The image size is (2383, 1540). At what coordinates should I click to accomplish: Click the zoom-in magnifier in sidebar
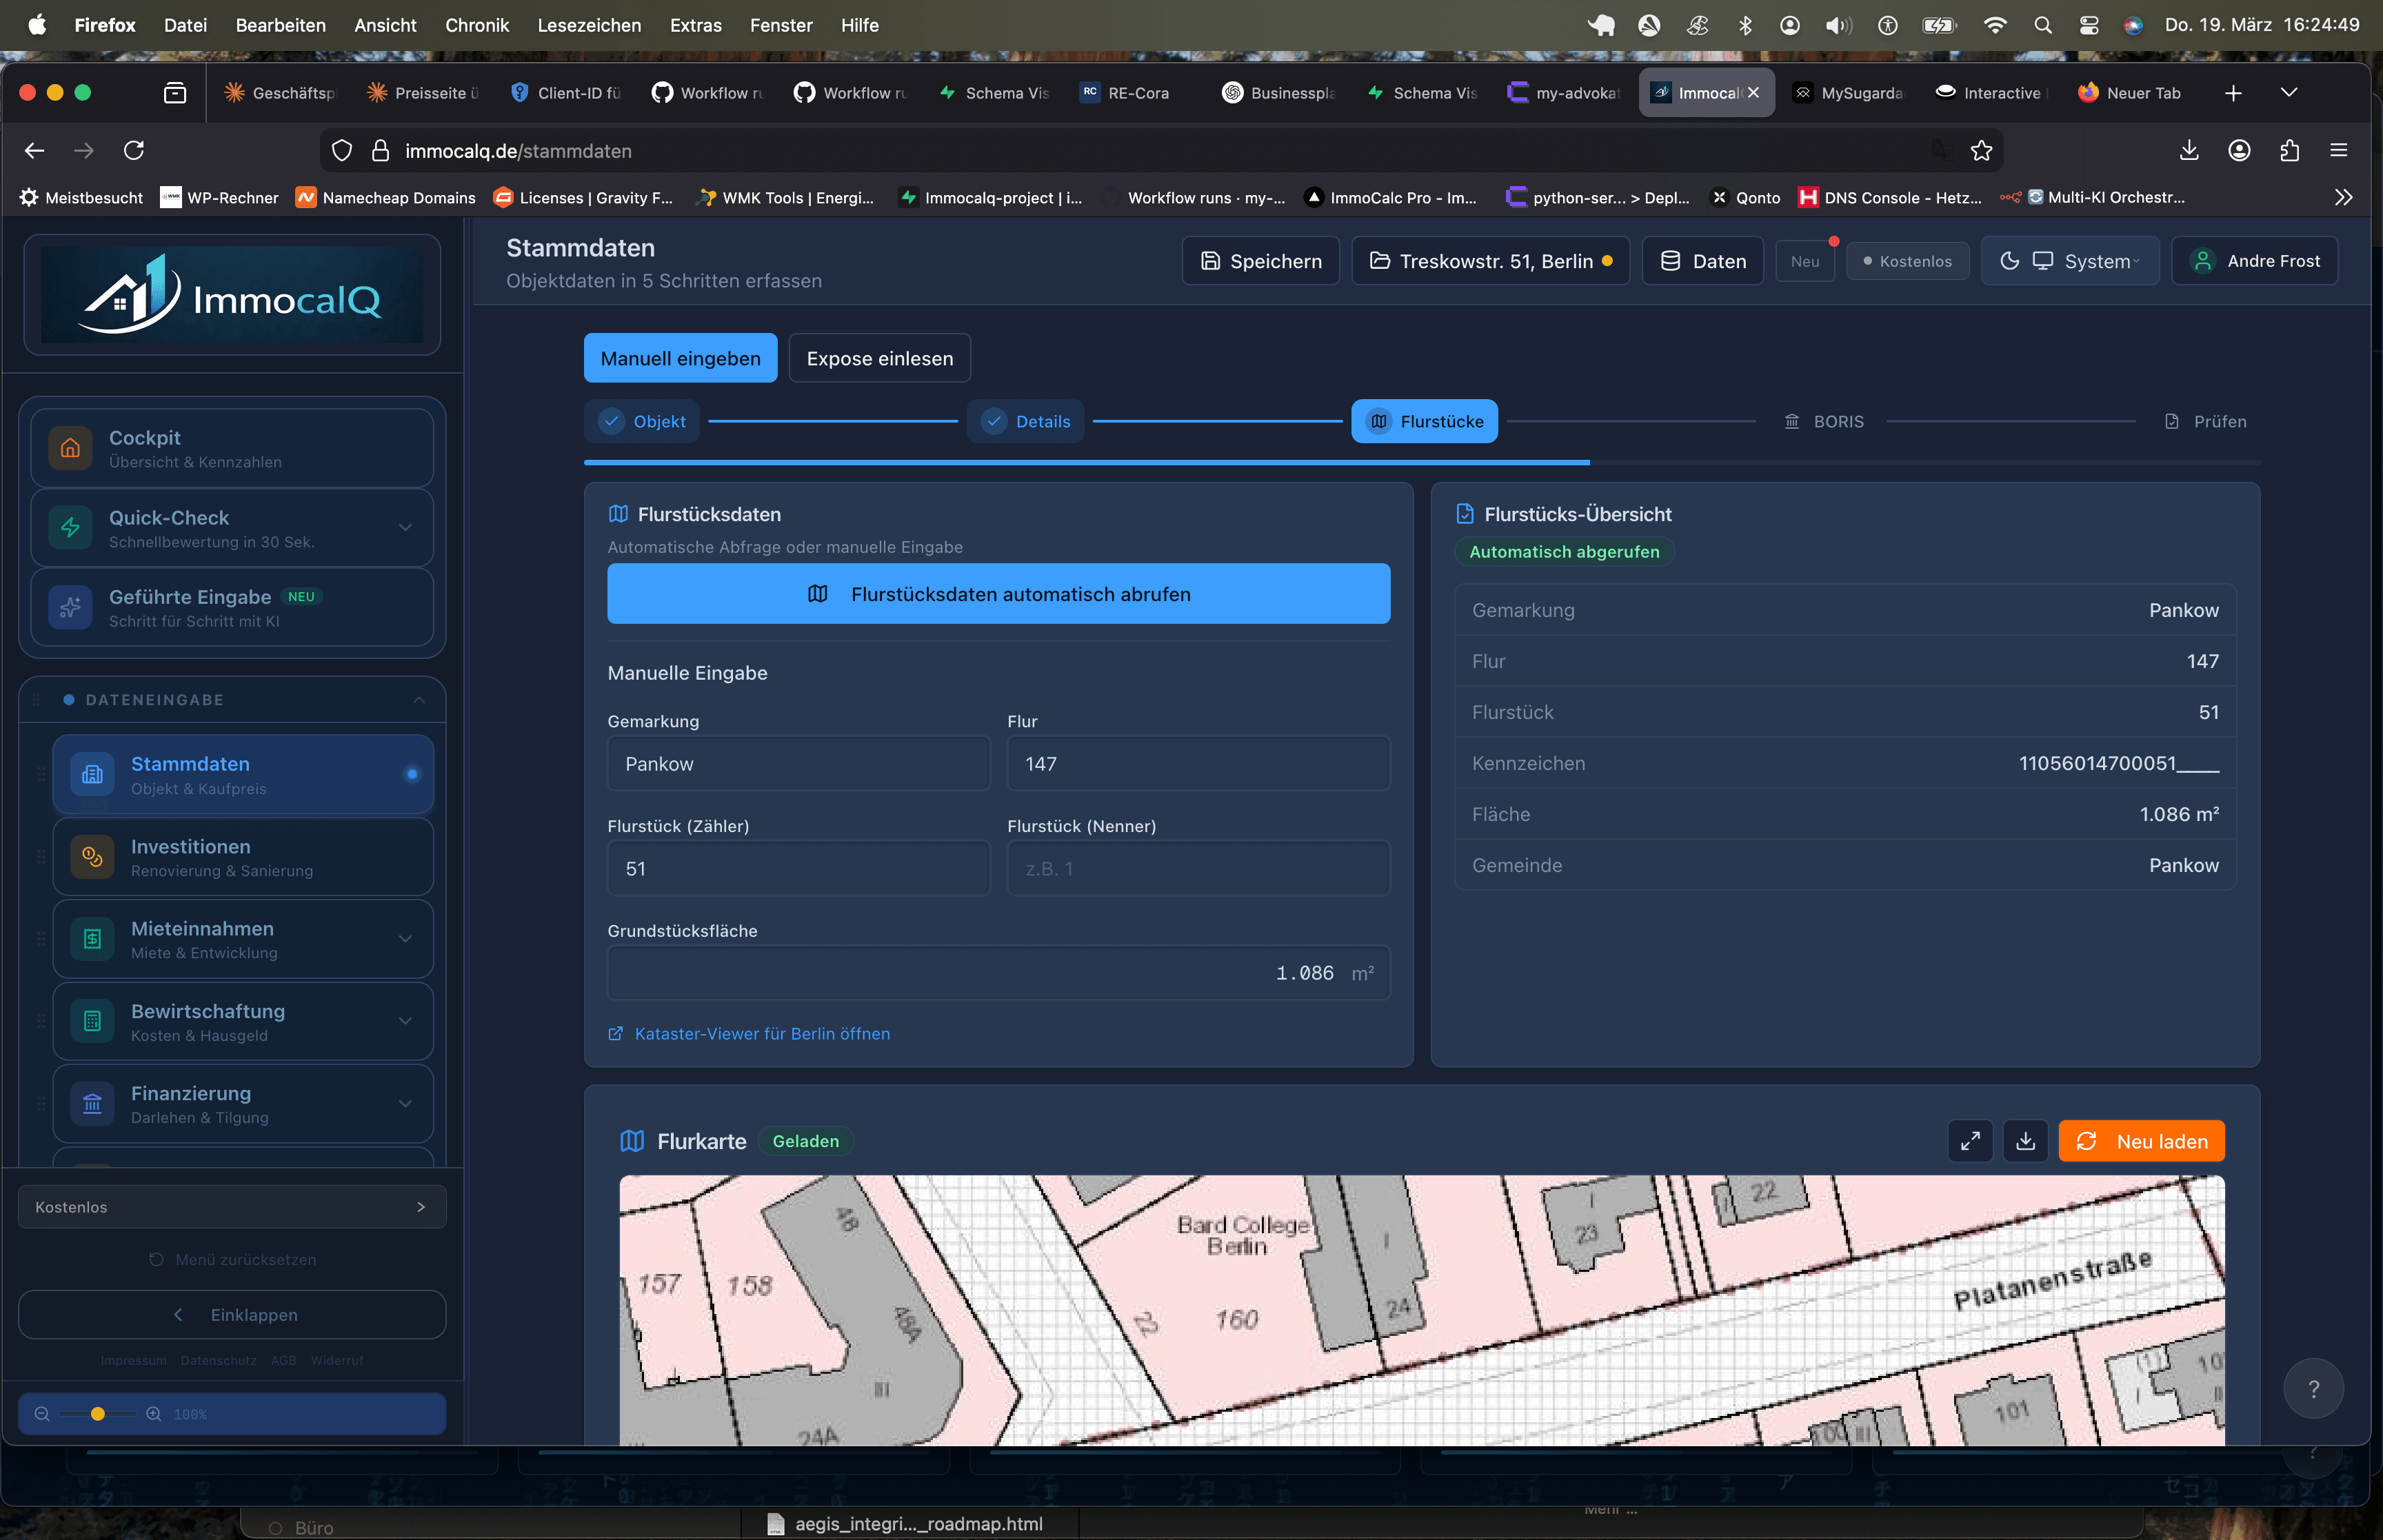pos(153,1414)
